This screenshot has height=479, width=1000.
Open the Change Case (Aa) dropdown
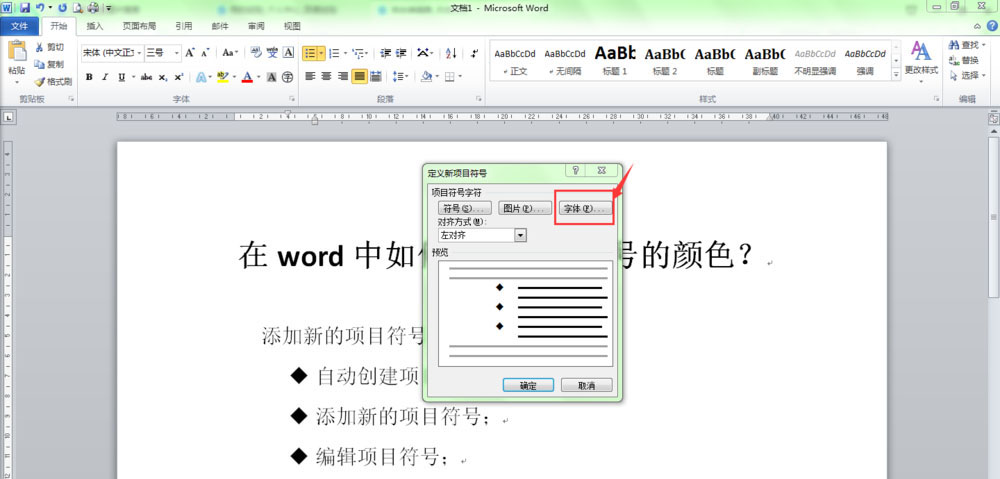(230, 53)
